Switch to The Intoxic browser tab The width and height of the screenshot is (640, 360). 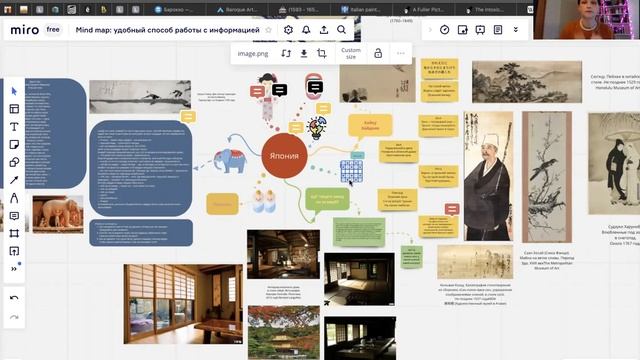486,9
